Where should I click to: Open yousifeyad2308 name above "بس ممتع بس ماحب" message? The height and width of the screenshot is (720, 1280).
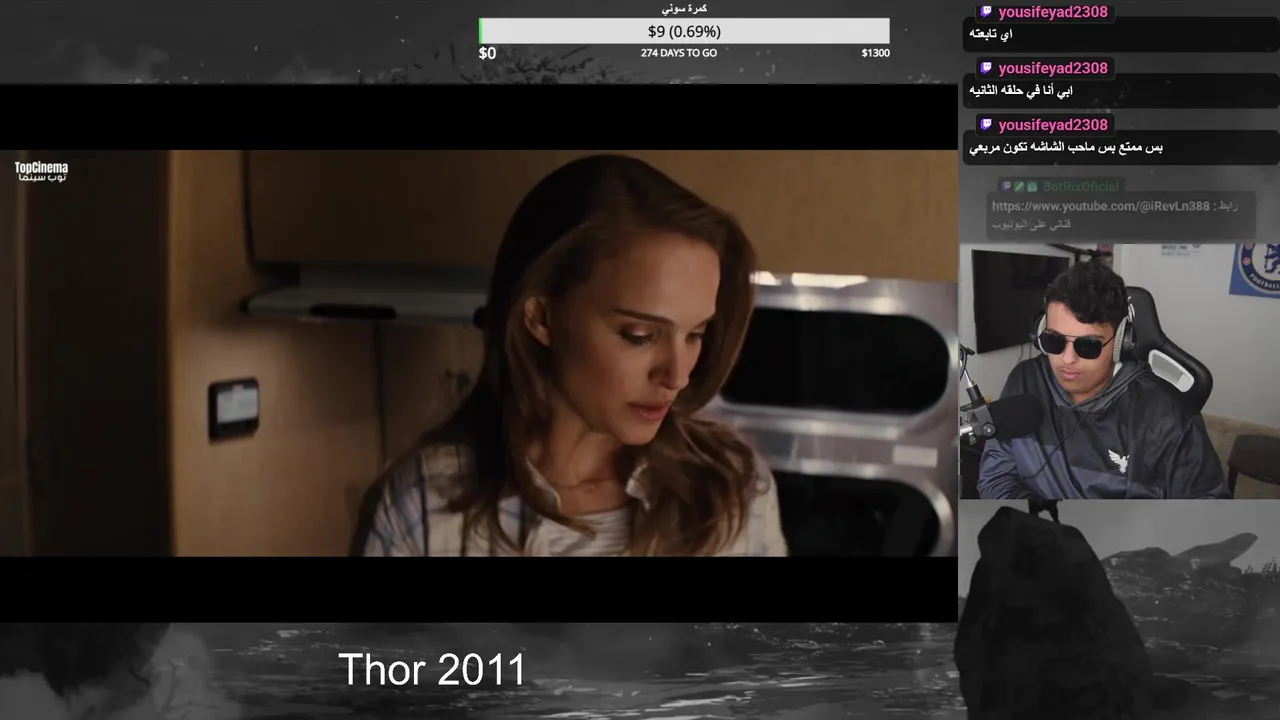(1053, 125)
